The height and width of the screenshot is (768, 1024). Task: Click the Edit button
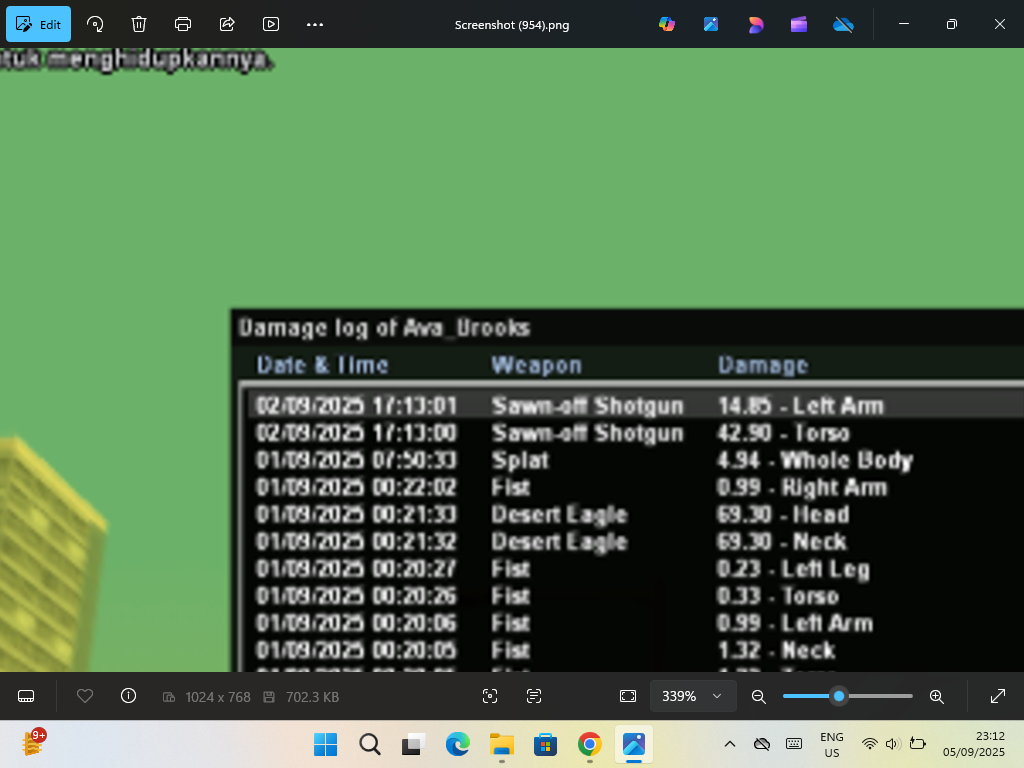39,24
